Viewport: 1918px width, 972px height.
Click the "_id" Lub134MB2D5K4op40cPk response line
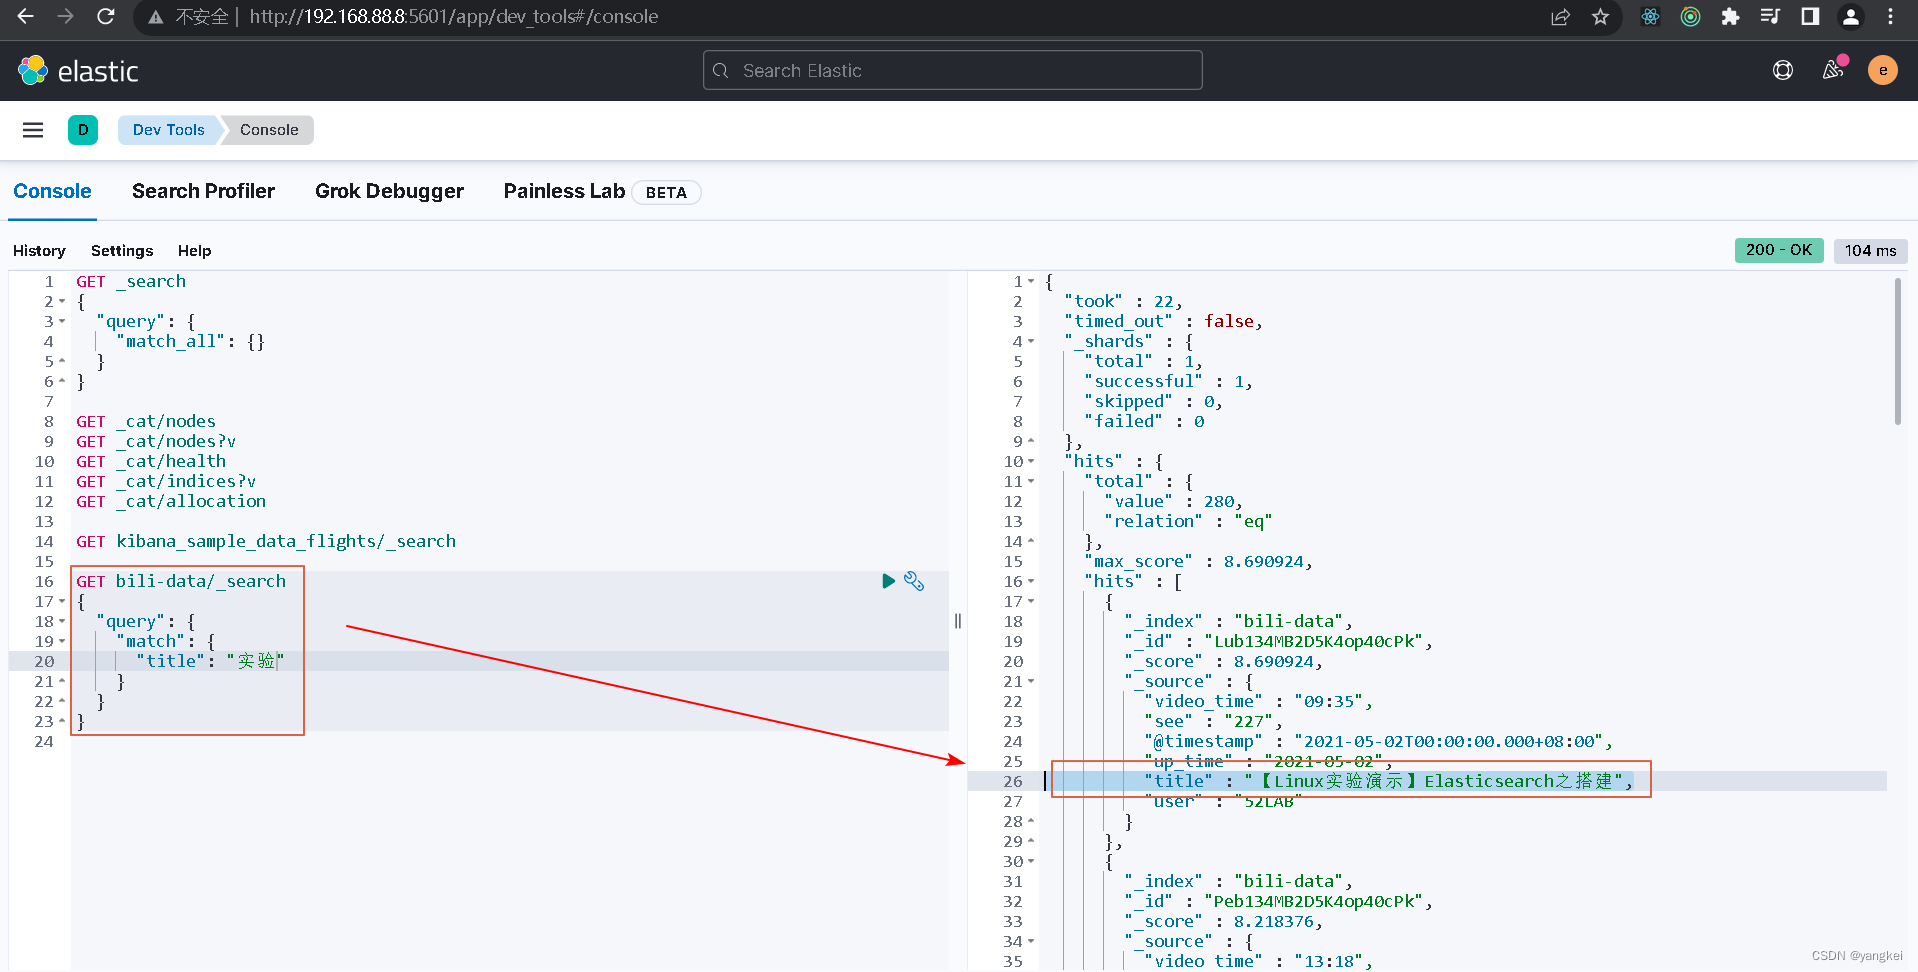click(1278, 641)
